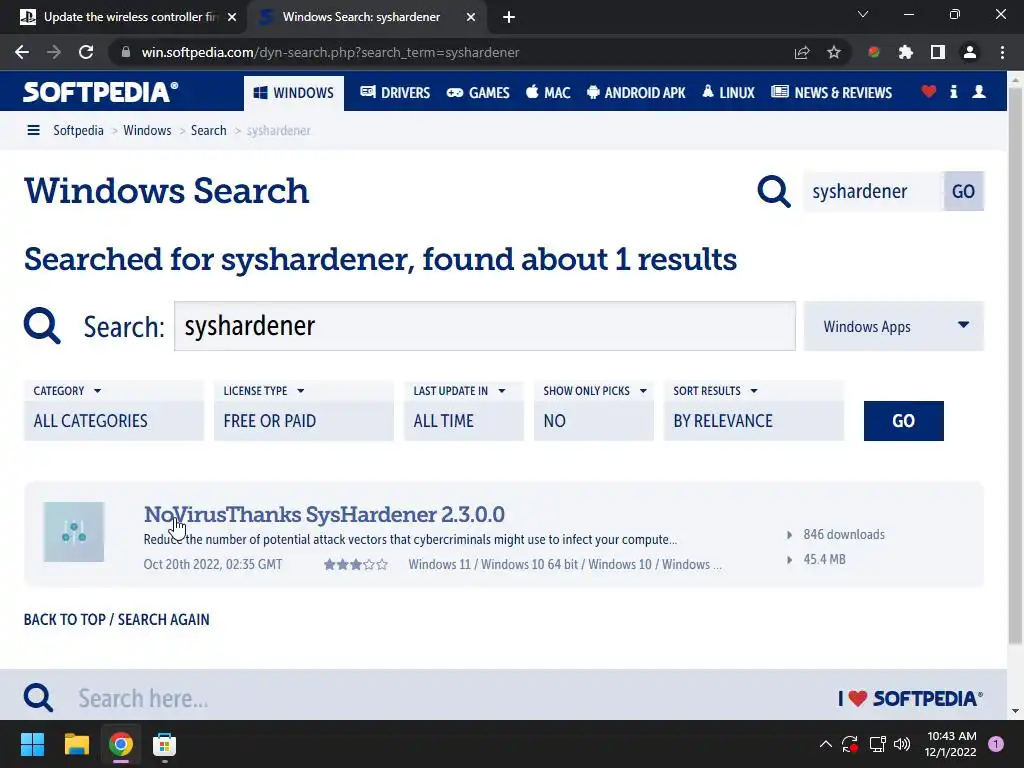The image size is (1024, 768).
Task: Open the Windows Apps dropdown
Action: click(894, 326)
